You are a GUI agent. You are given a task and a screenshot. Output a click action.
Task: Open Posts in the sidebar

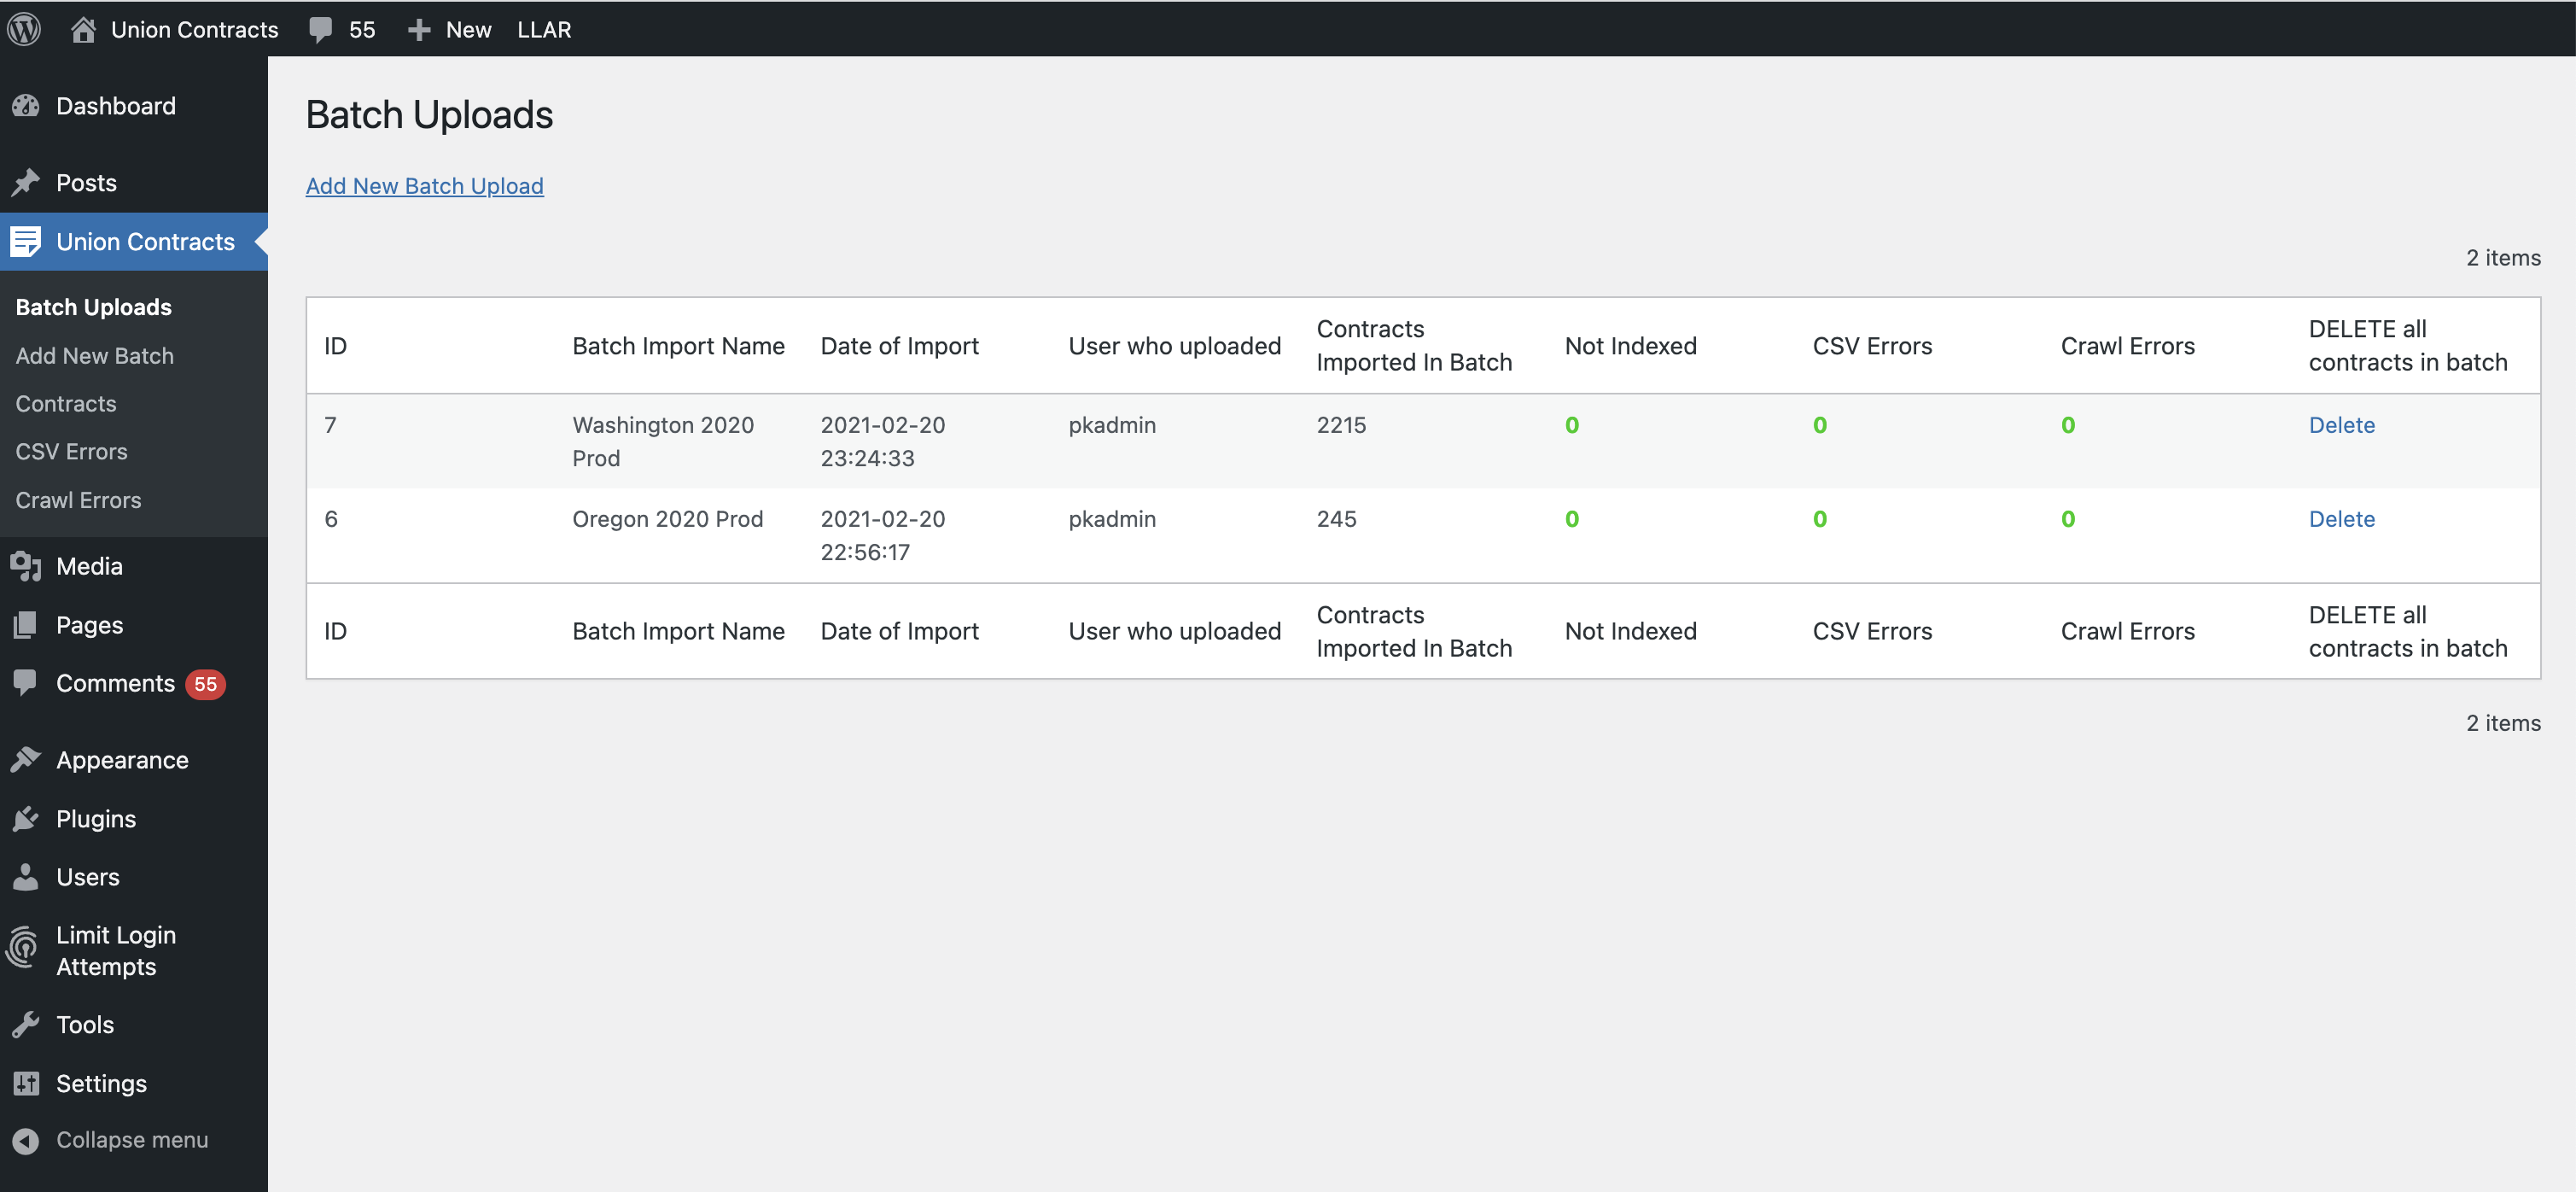pos(86,183)
